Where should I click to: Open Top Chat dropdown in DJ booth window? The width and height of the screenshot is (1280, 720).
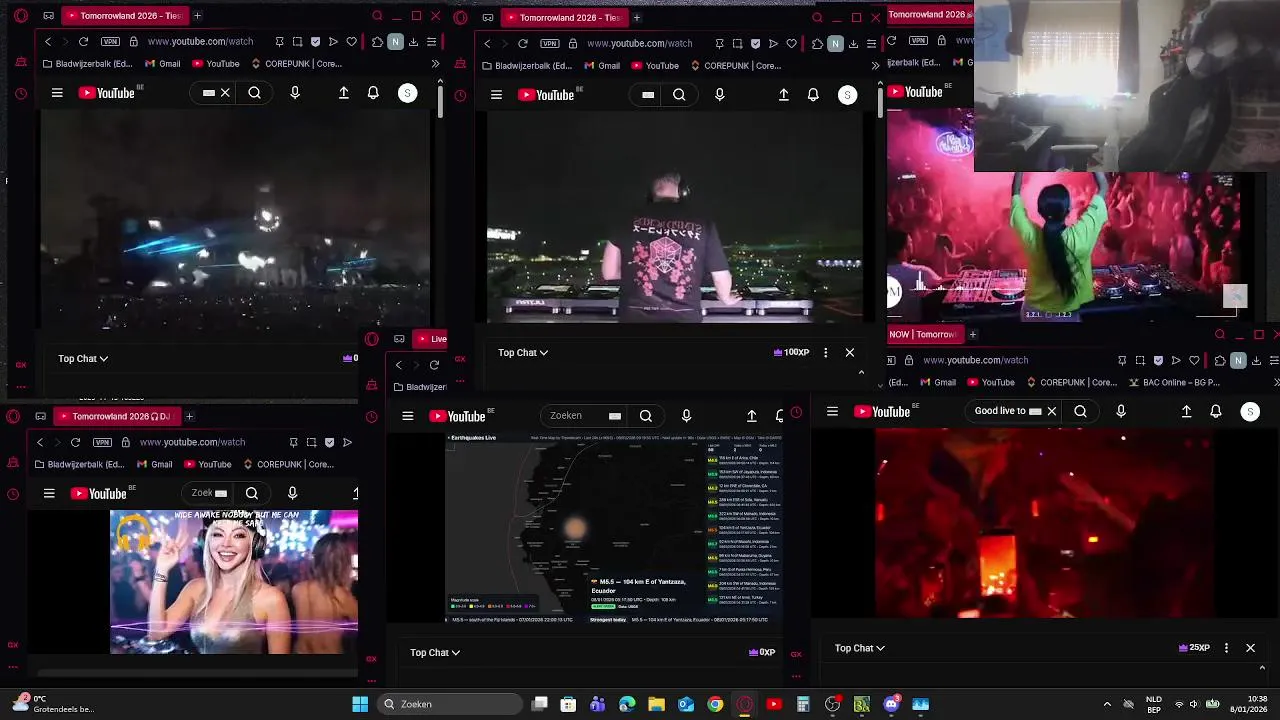pos(523,352)
